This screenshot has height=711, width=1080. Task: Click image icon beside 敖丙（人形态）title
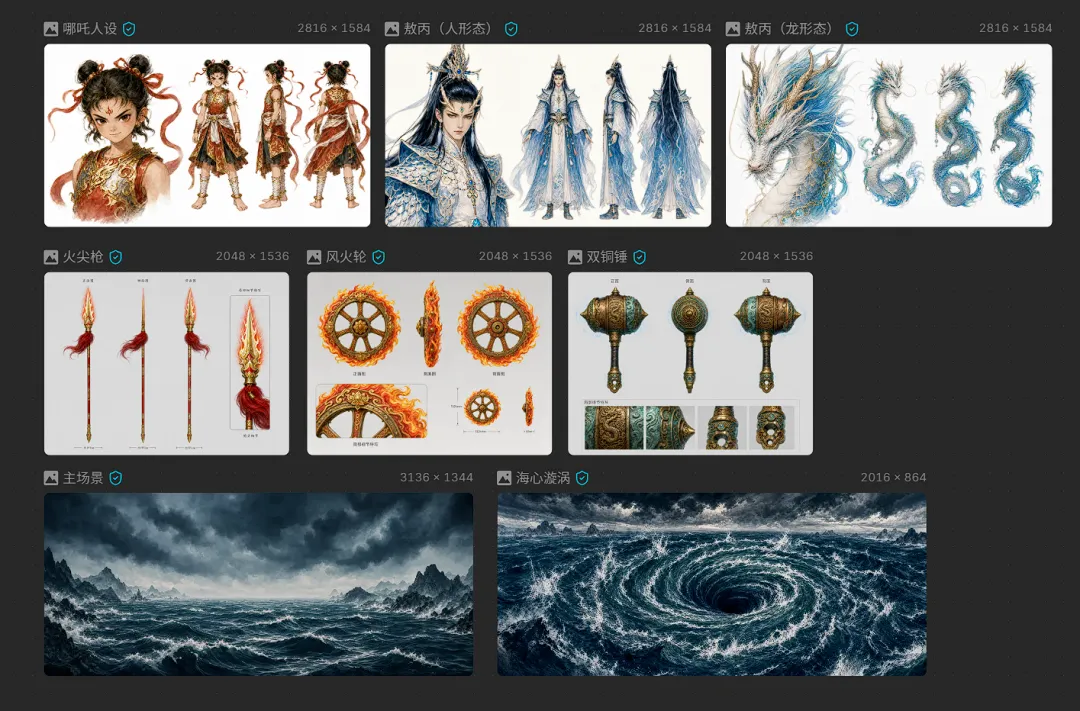click(392, 29)
